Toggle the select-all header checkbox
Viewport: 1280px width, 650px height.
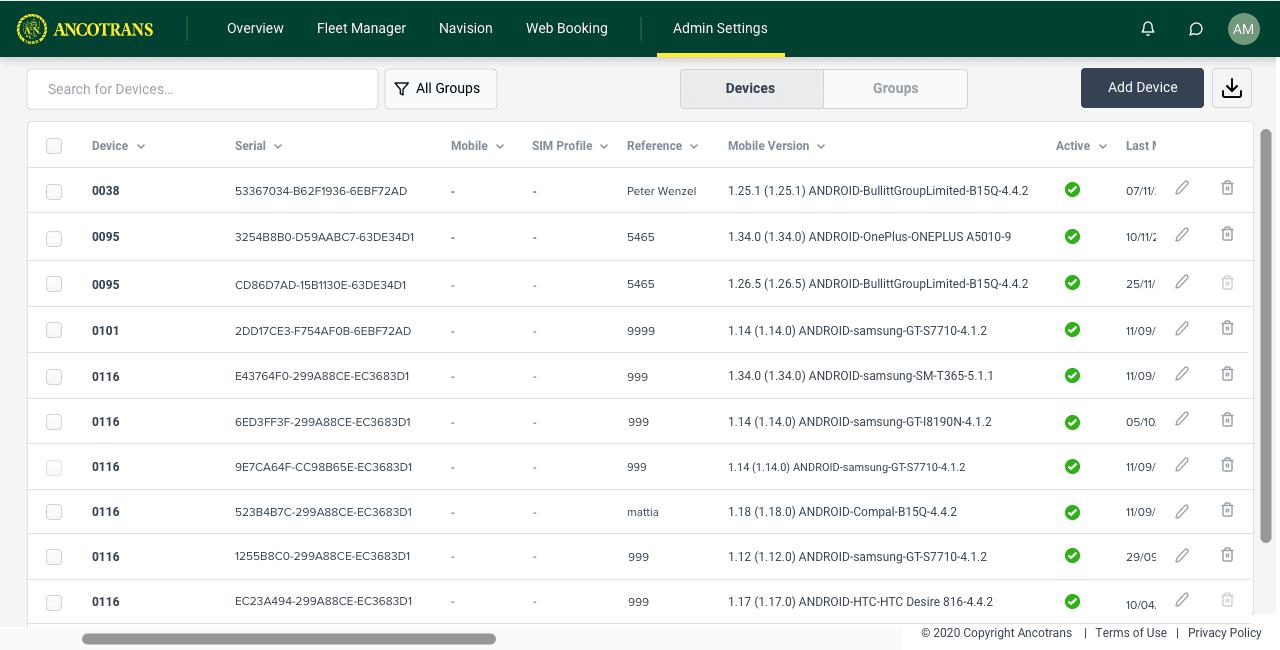pyautogui.click(x=54, y=146)
